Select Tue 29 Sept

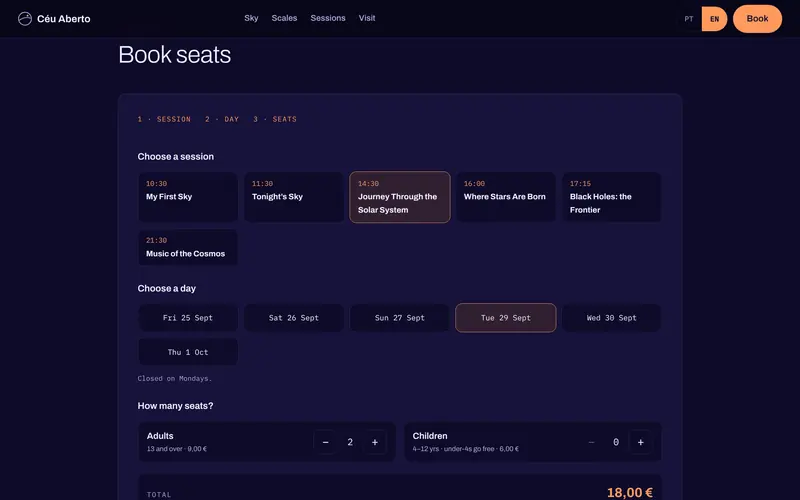click(x=506, y=318)
